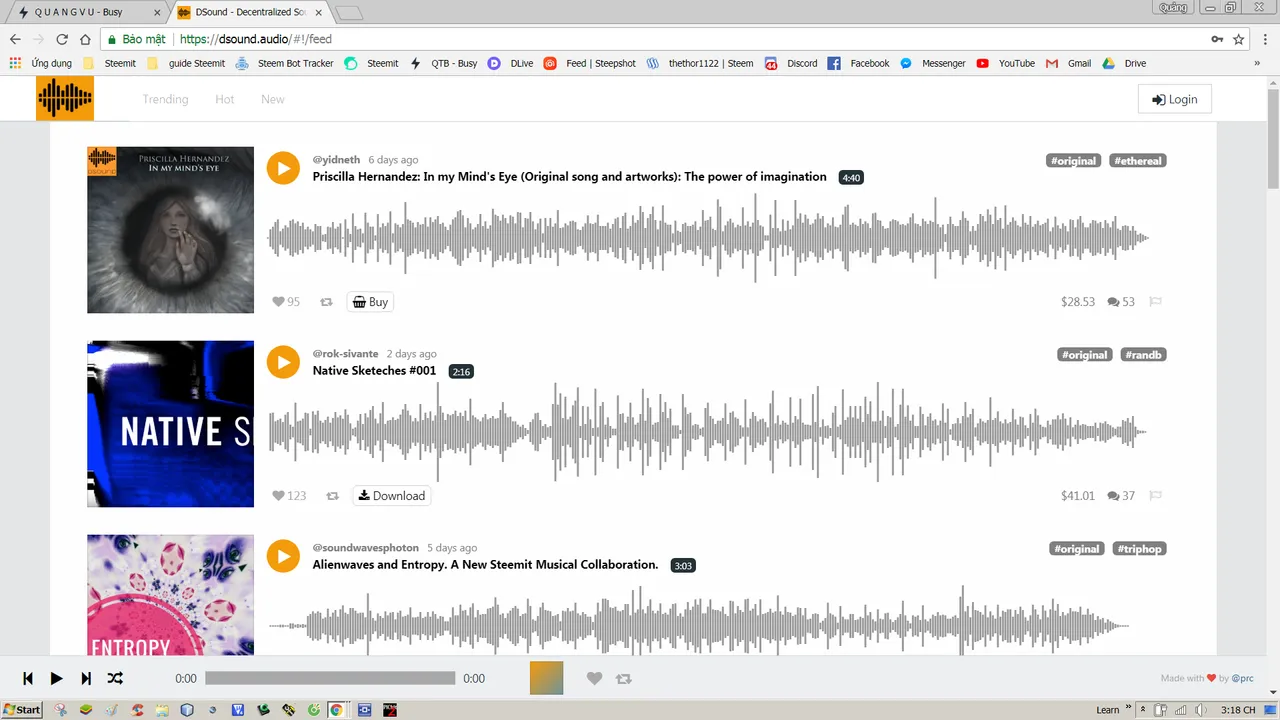Switch to the Hot tab

click(225, 99)
